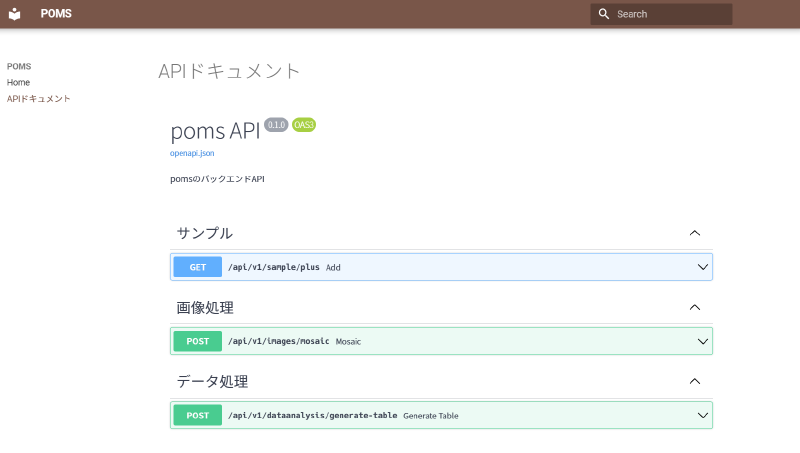Open the openapi.json link
Viewport: 800px width, 453px height.
[192, 153]
